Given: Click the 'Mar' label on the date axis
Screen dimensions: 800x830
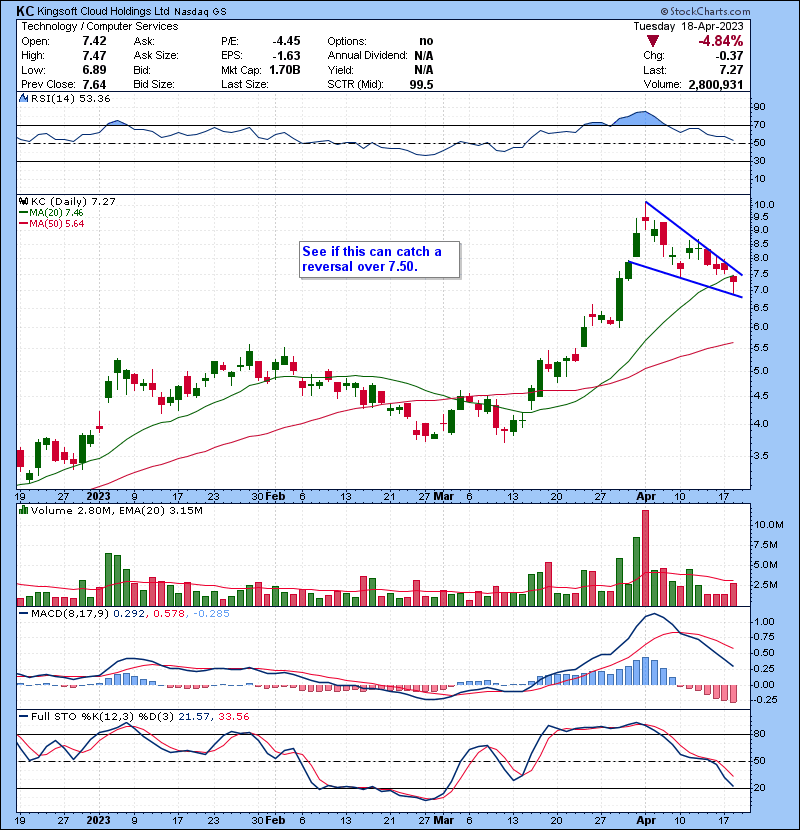Looking at the screenshot, I should click(442, 496).
